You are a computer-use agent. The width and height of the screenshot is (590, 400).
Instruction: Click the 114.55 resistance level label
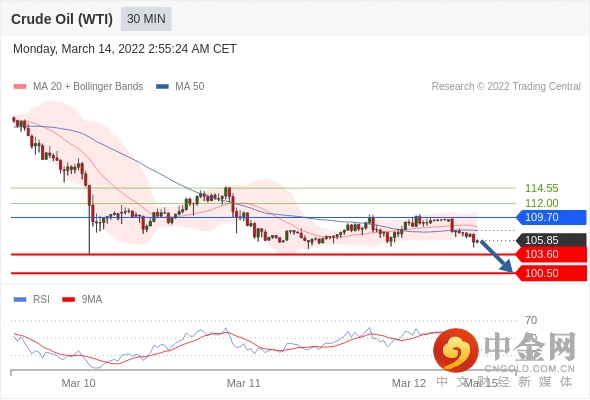click(x=541, y=188)
